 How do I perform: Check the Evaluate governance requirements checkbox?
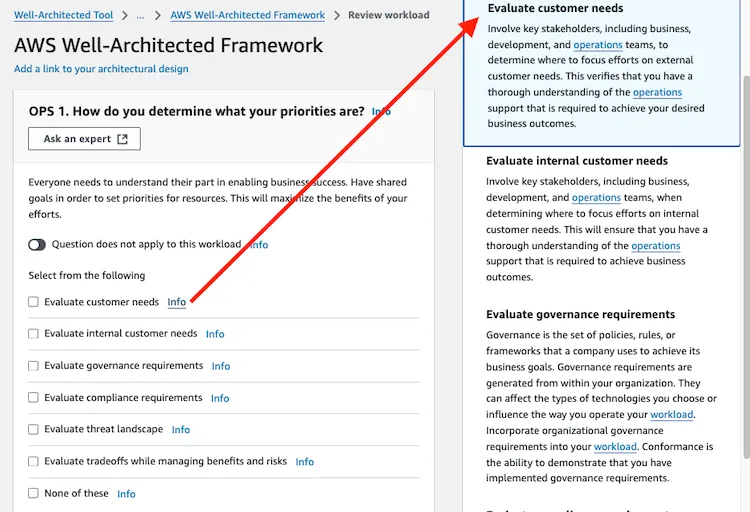[33, 366]
